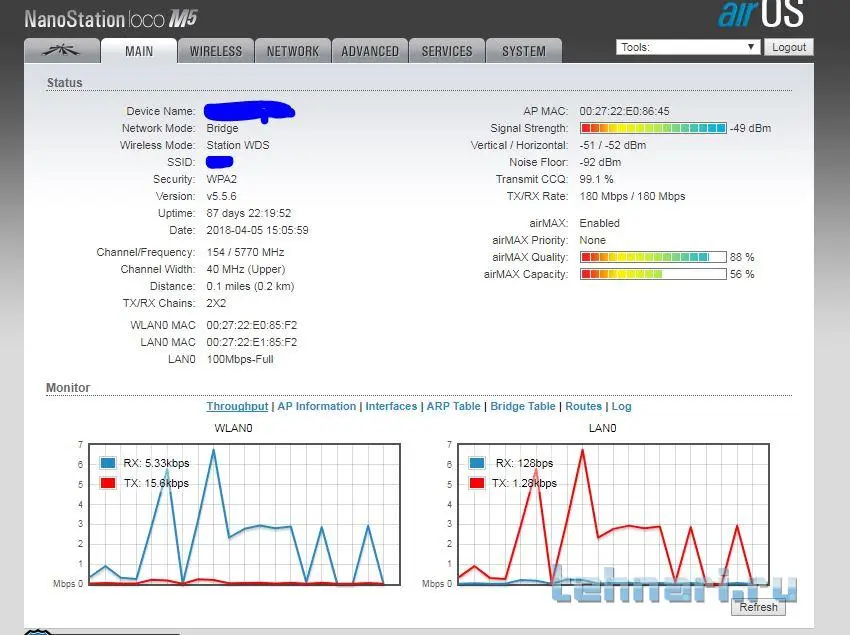Click the blue RX legend square in LAN0 chart
Screen dimensions: 850x635
477,463
